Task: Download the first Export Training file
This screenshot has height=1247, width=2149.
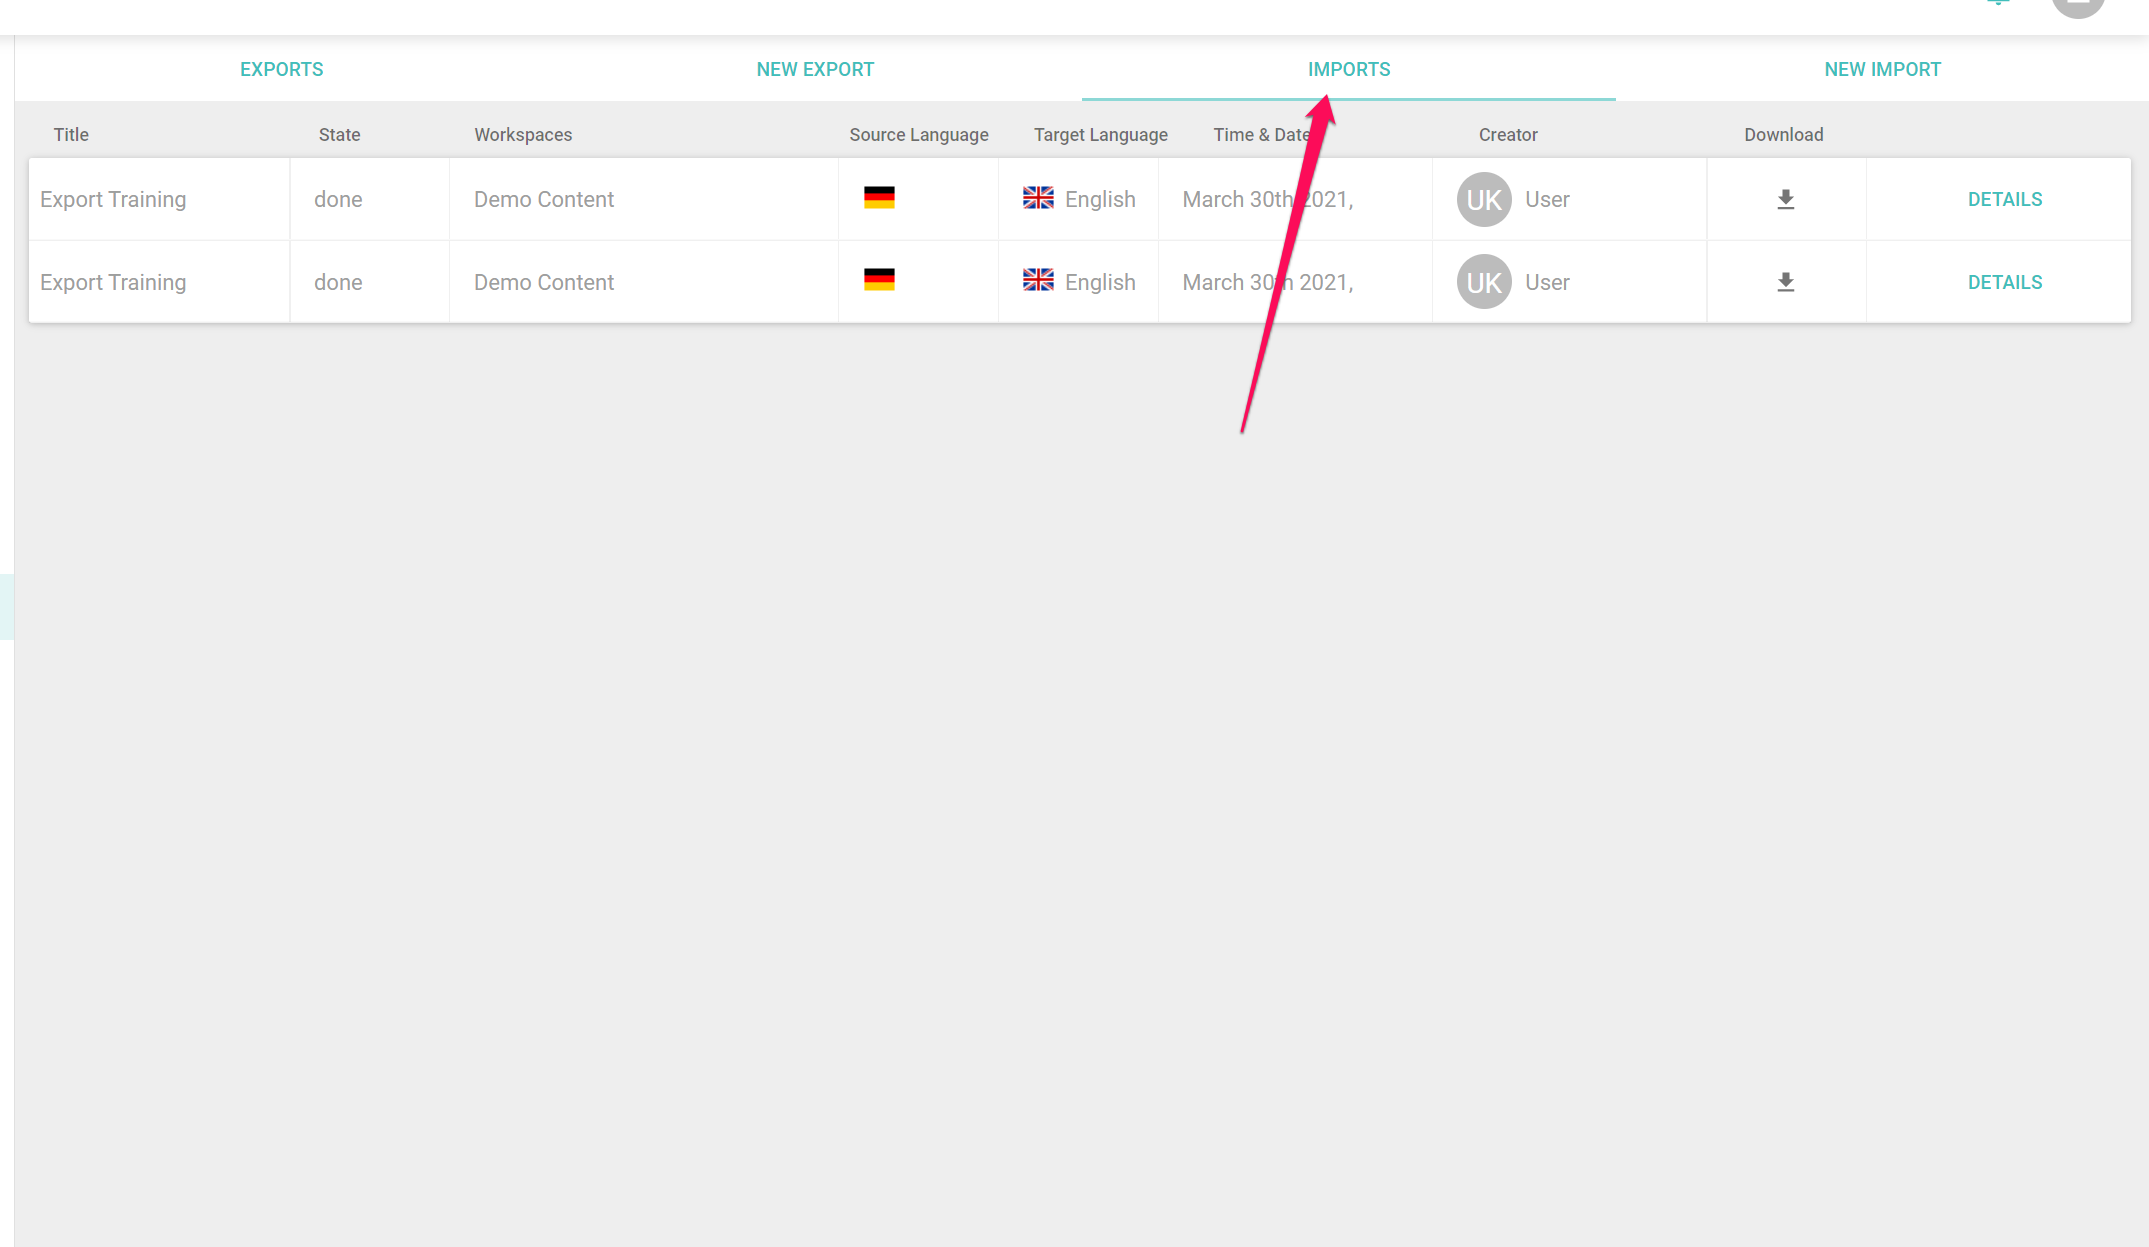Action: tap(1785, 199)
